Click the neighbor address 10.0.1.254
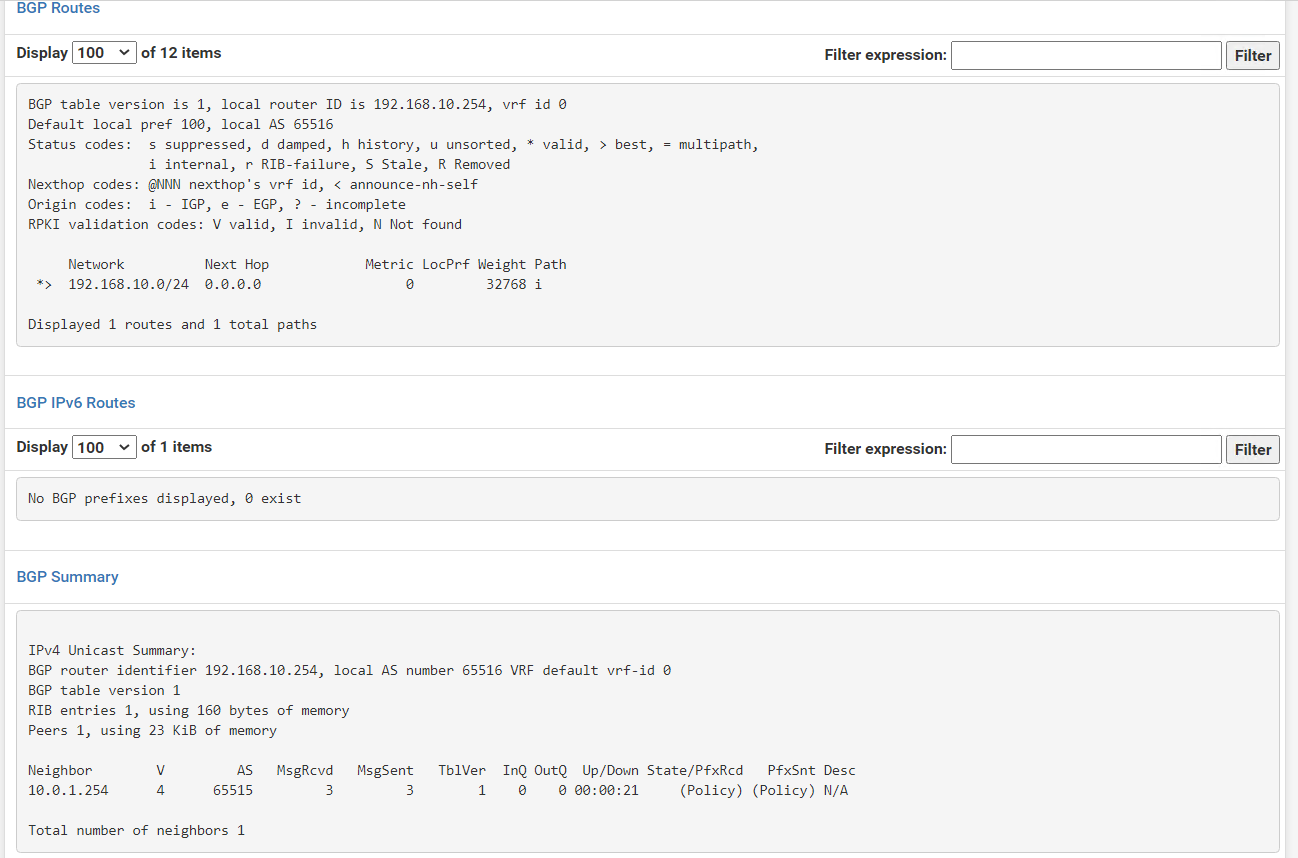Image resolution: width=1298 pixels, height=858 pixels. click(x=68, y=791)
